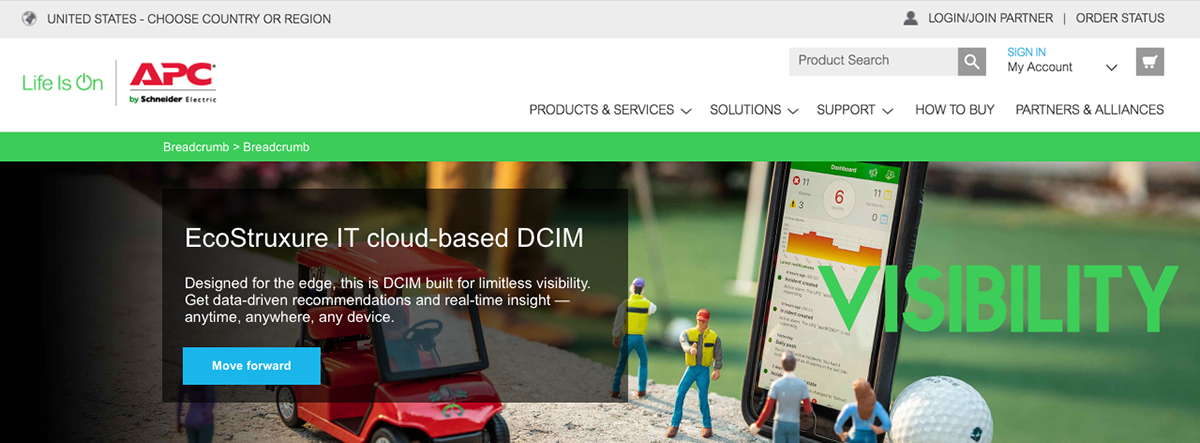Screen dimensions: 1200x443
Task: Open Partners & Alliances page
Action: tap(1090, 110)
